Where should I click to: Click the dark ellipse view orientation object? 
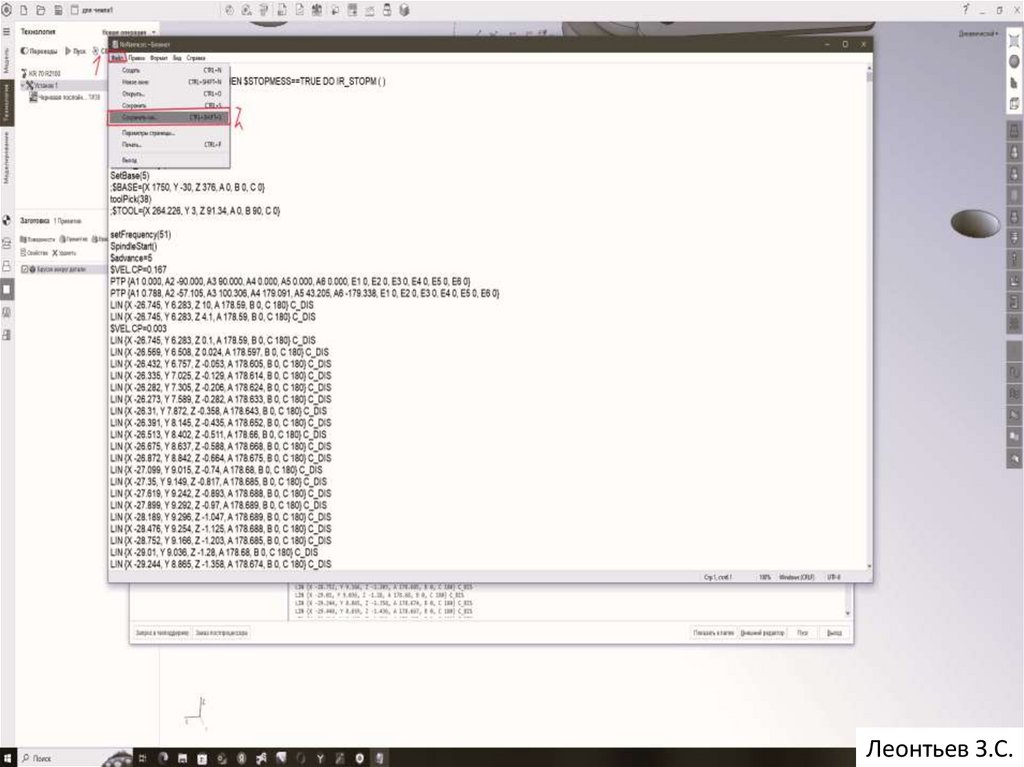coord(975,223)
